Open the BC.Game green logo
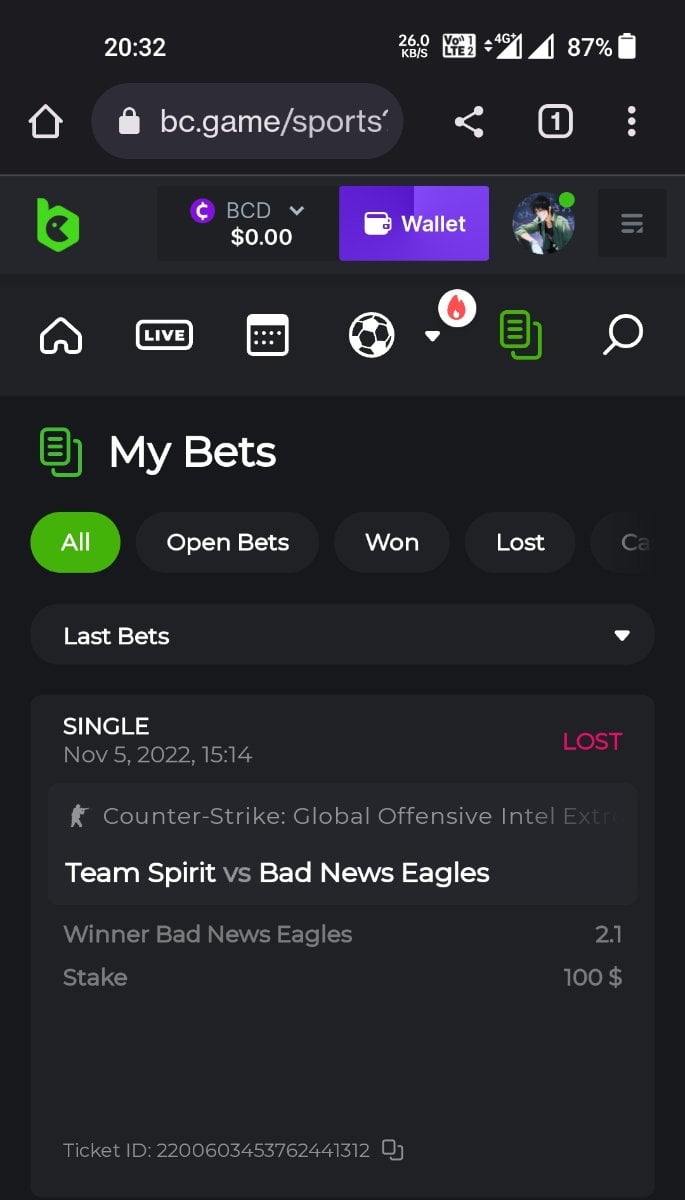Viewport: 685px width, 1200px height. pyautogui.click(x=57, y=224)
